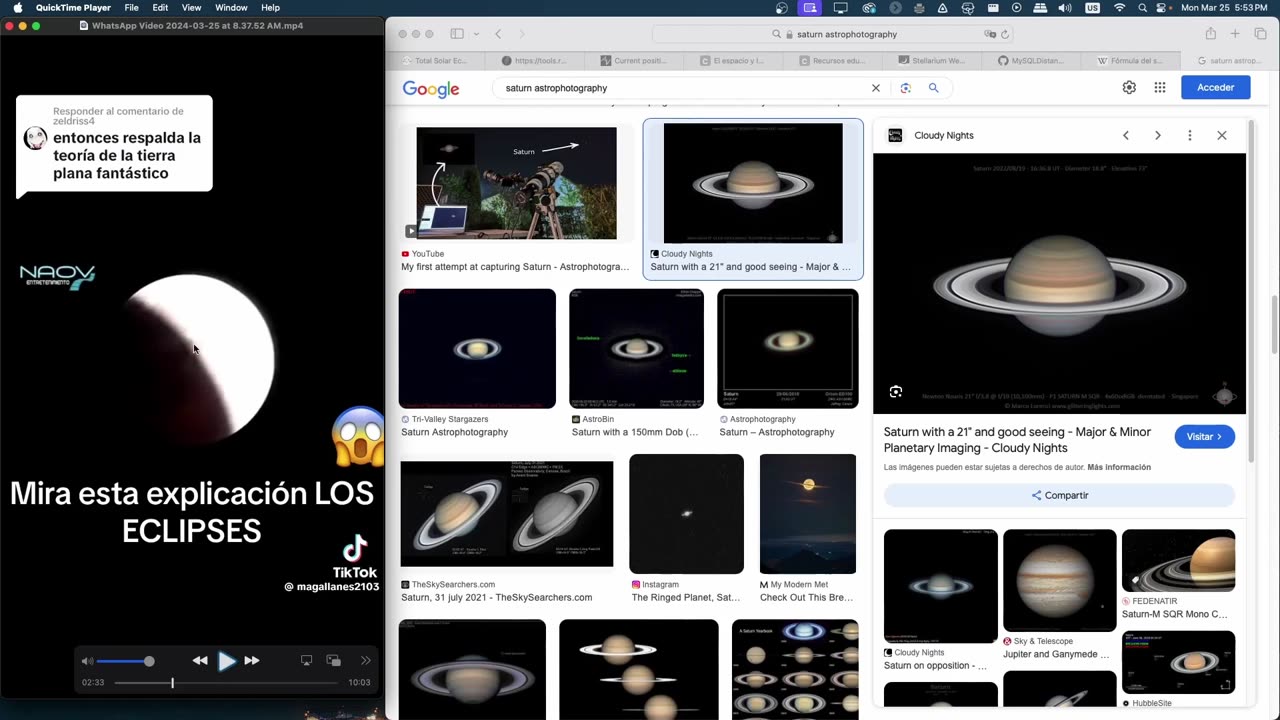
Task: Open the Edit menu
Action: pyautogui.click(x=160, y=7)
